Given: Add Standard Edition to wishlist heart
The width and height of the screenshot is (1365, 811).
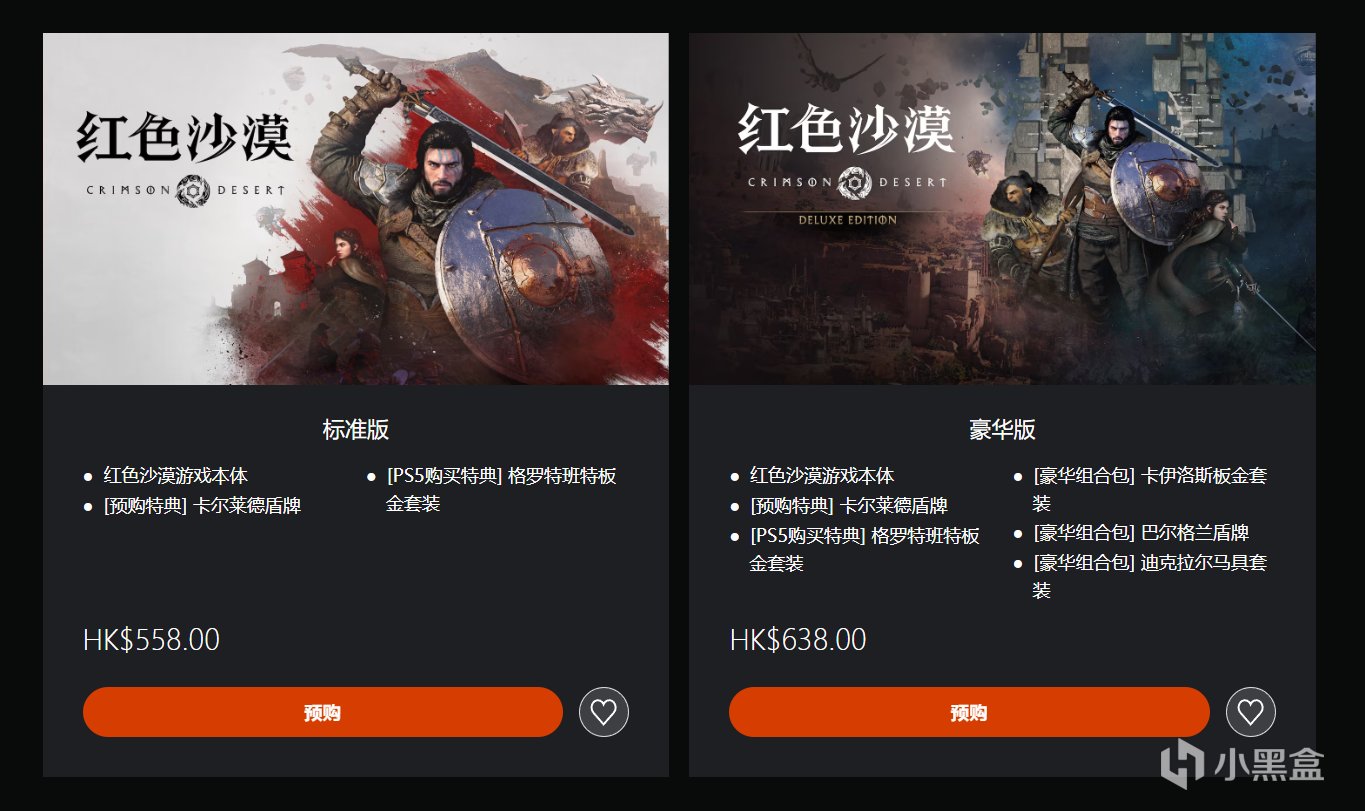Looking at the screenshot, I should click(x=604, y=712).
